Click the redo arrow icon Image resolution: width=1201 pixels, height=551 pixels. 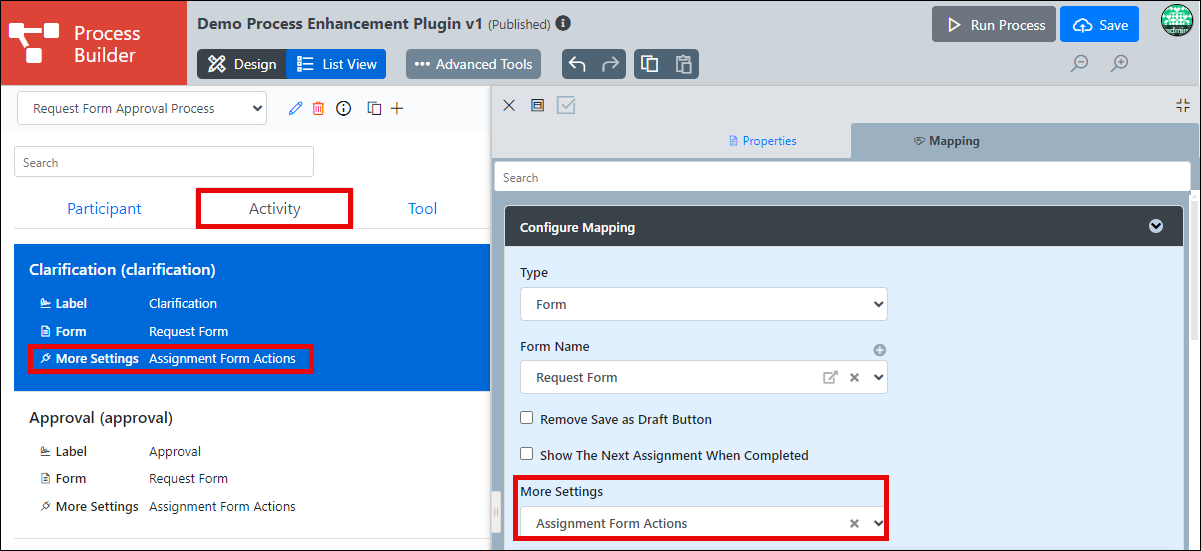(610, 64)
